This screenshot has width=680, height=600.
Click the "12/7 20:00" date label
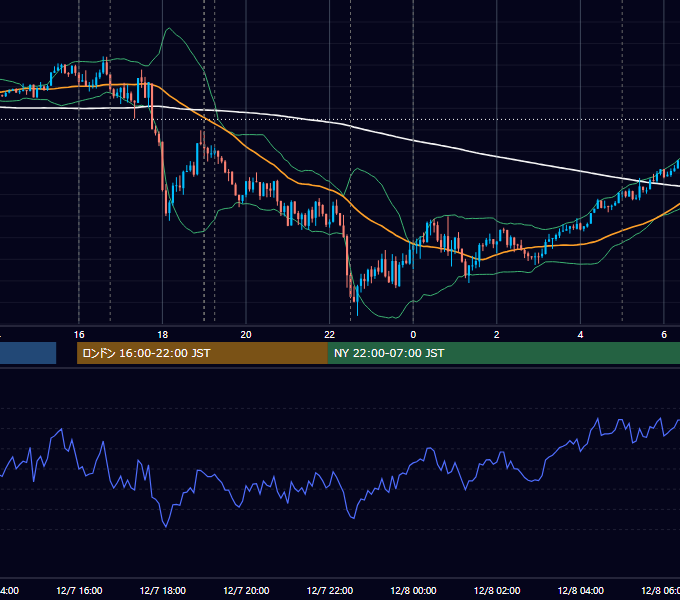[x=246, y=590]
